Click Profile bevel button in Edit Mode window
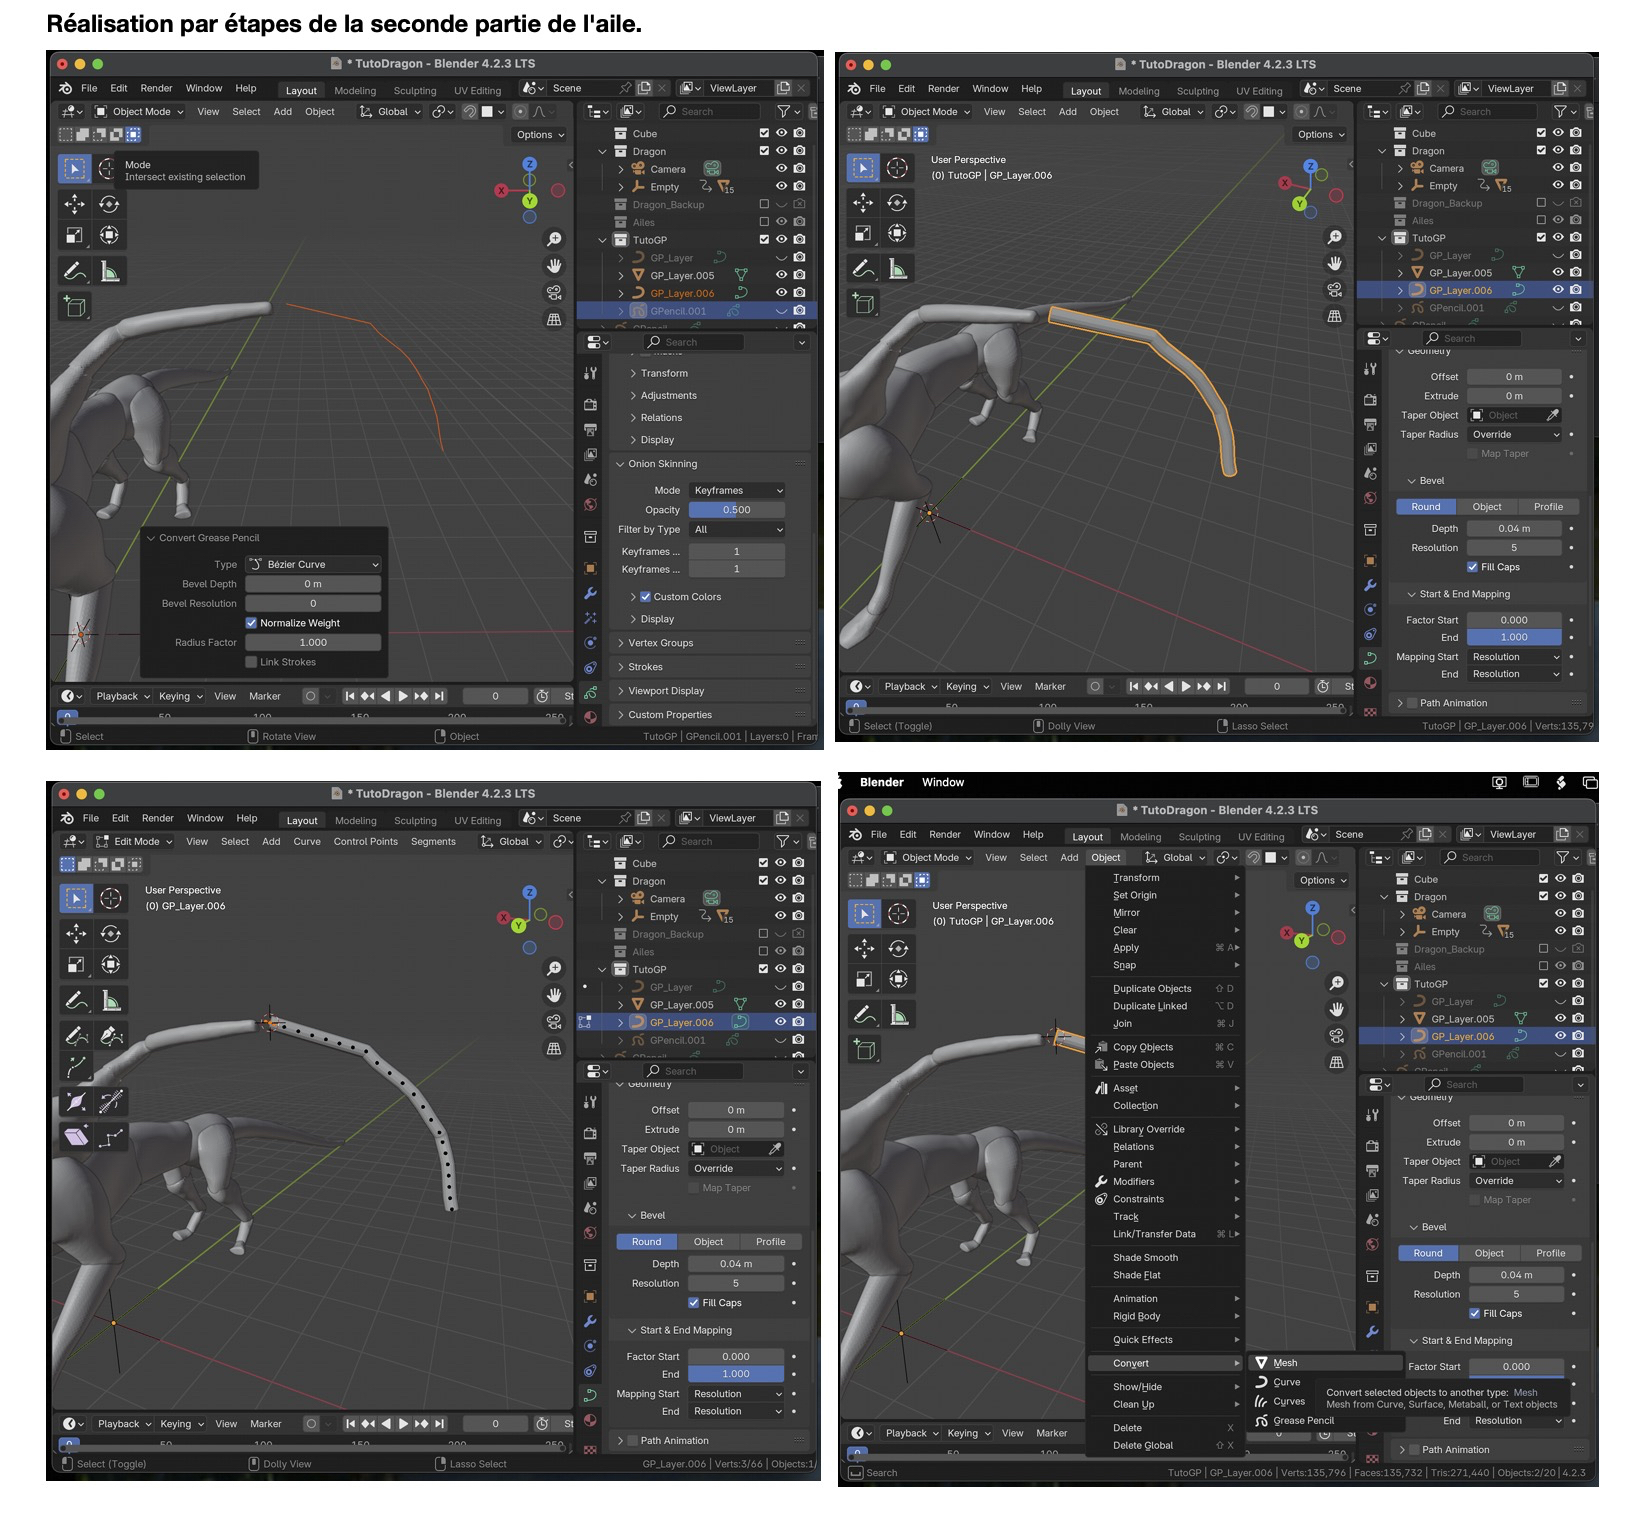This screenshot has height=1514, width=1626. click(770, 1242)
